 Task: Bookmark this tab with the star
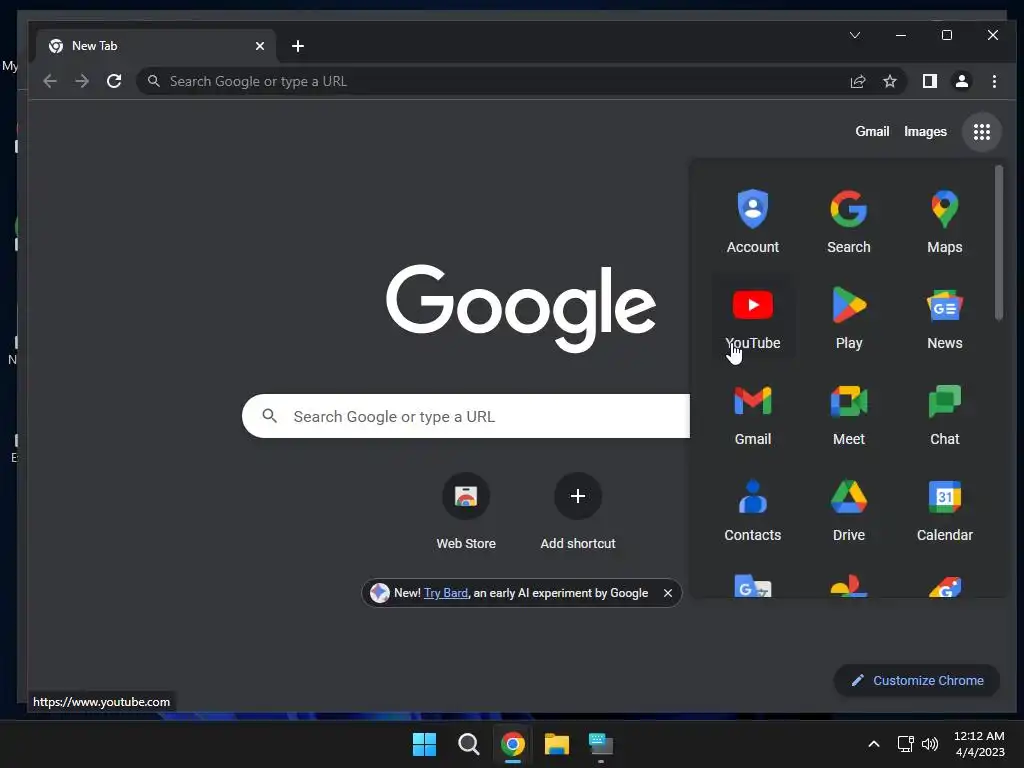pyautogui.click(x=889, y=81)
